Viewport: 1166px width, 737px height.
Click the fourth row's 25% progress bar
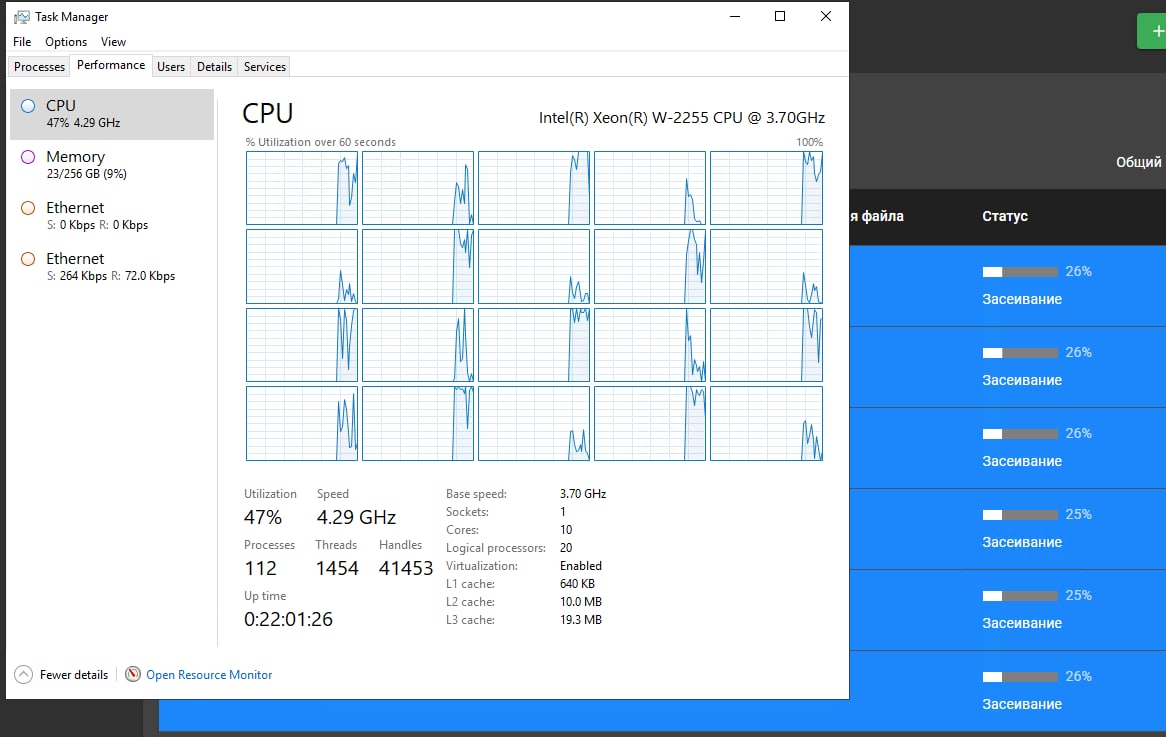[x=1020, y=515]
